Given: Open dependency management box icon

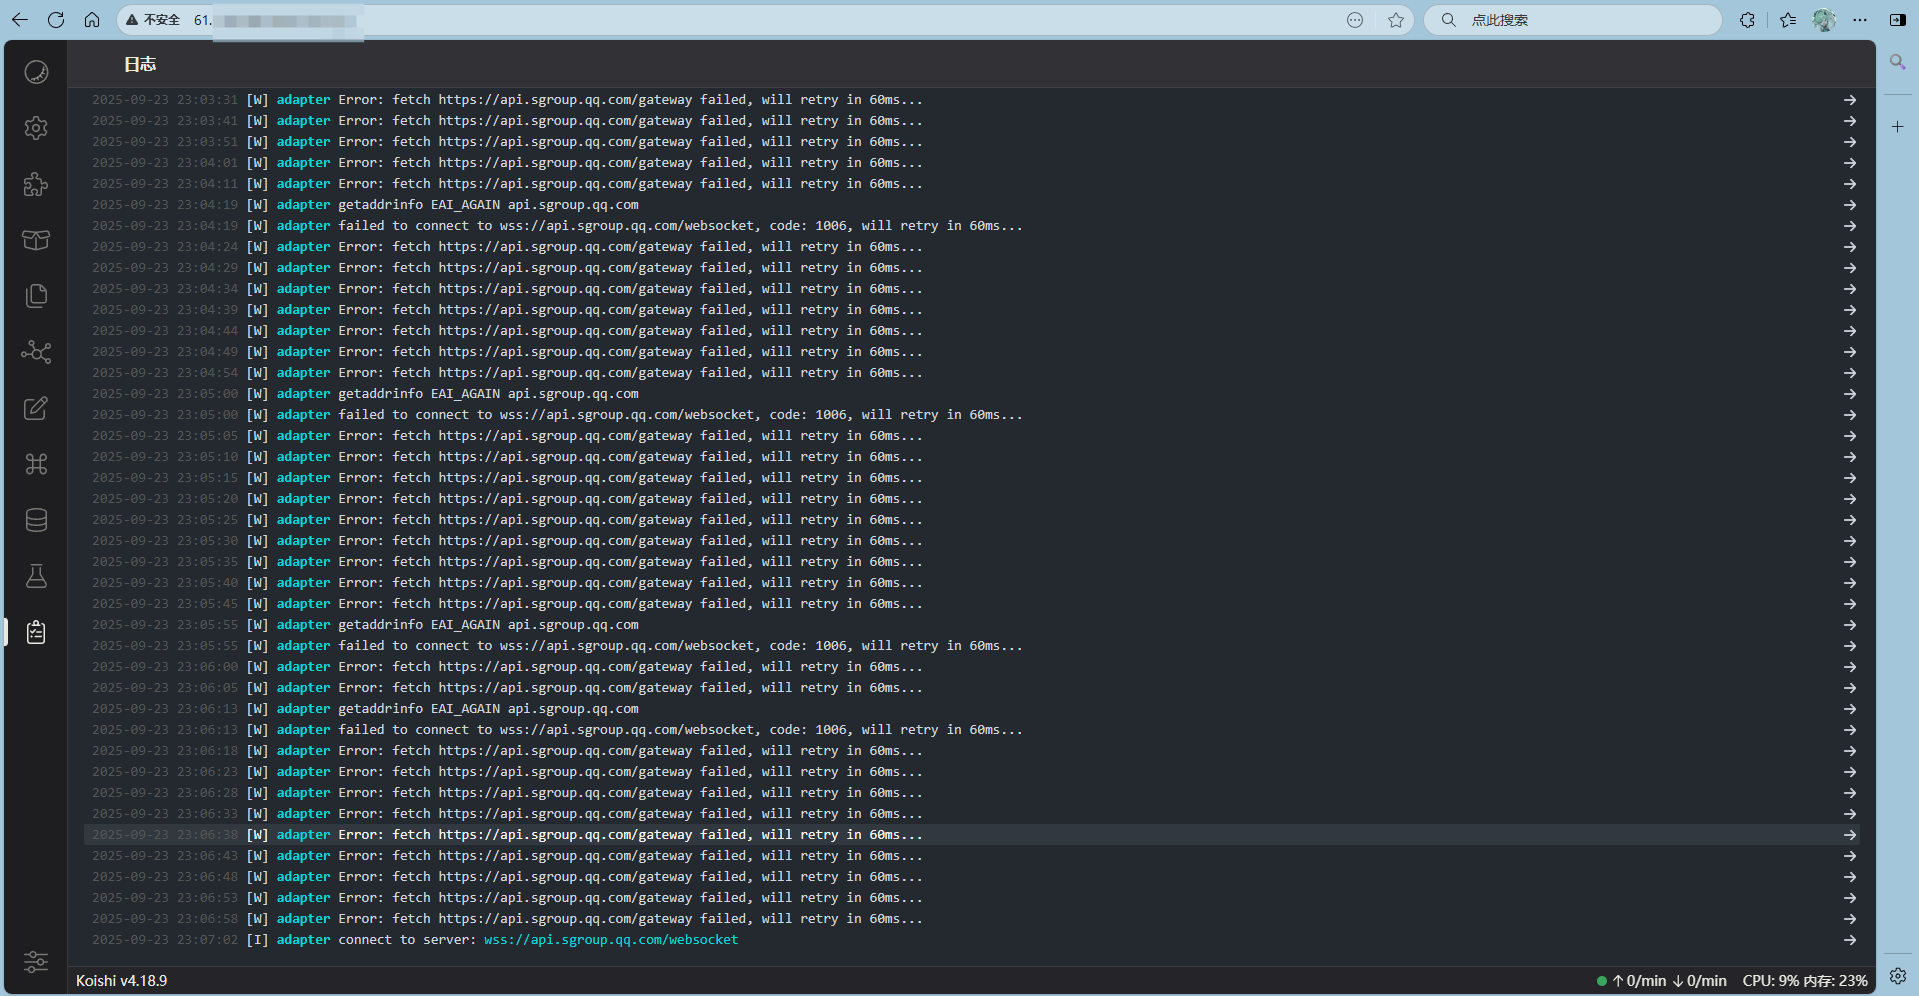Looking at the screenshot, I should 36,240.
